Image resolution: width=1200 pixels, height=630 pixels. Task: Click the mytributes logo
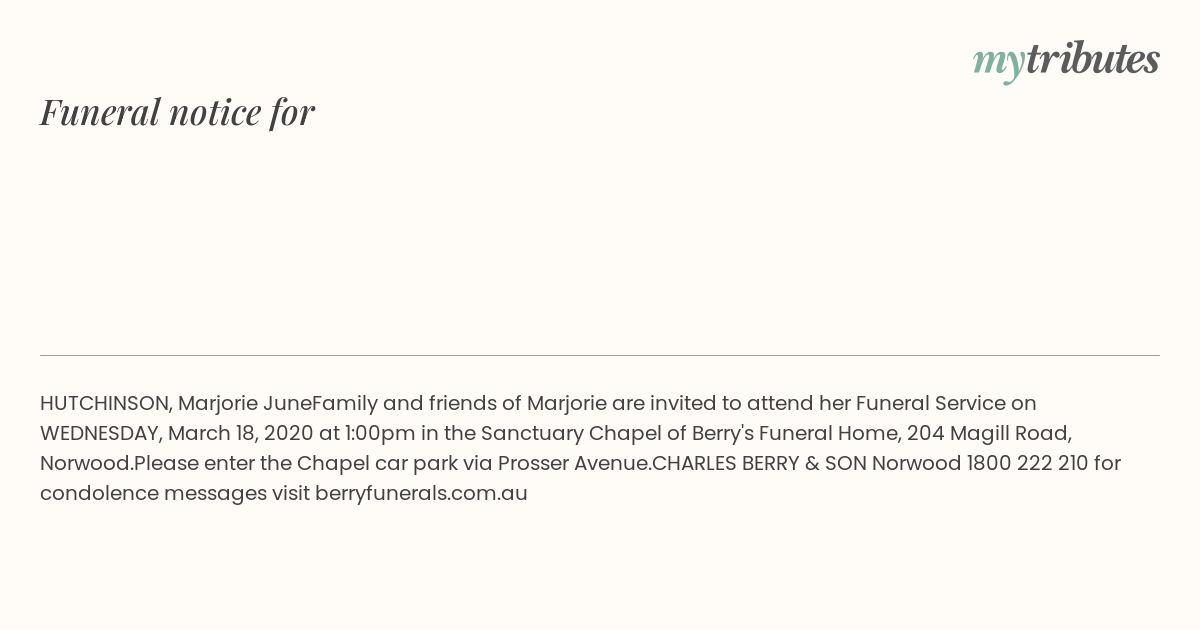click(x=1066, y=61)
